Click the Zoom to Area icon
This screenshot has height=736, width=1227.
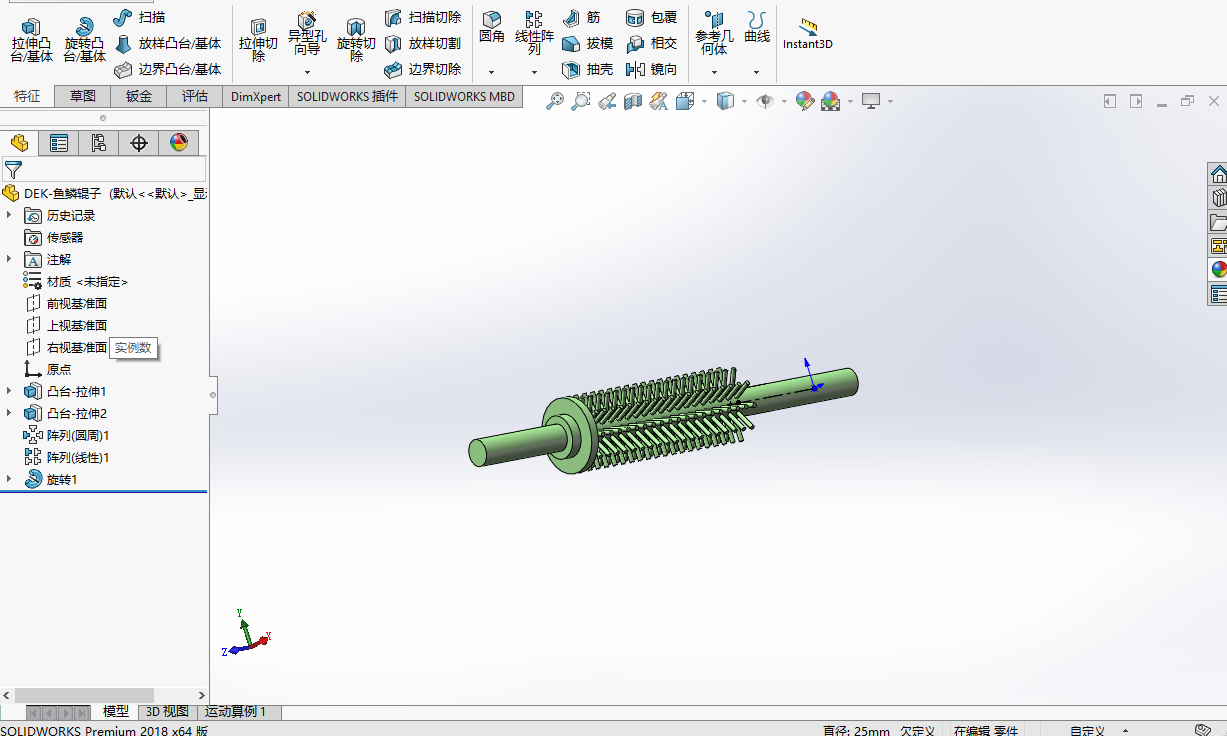[x=581, y=101]
